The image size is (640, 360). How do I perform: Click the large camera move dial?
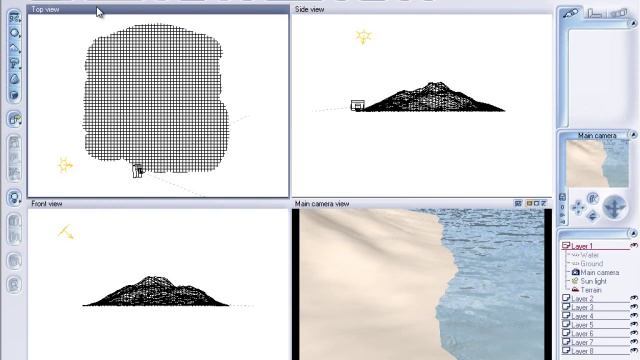coord(615,207)
